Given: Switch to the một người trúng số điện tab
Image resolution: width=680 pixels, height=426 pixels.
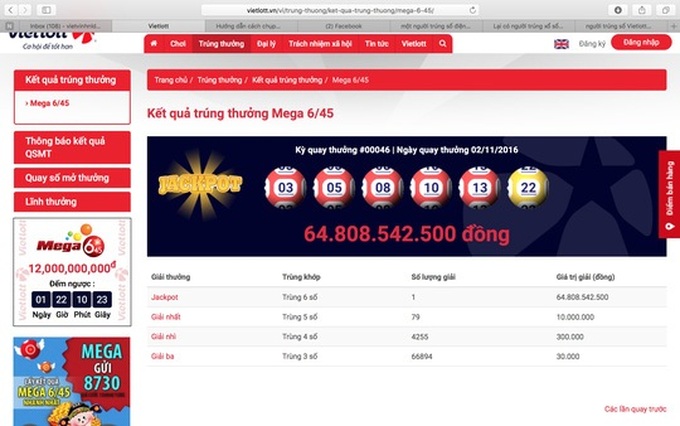Looking at the screenshot, I should [x=436, y=26].
